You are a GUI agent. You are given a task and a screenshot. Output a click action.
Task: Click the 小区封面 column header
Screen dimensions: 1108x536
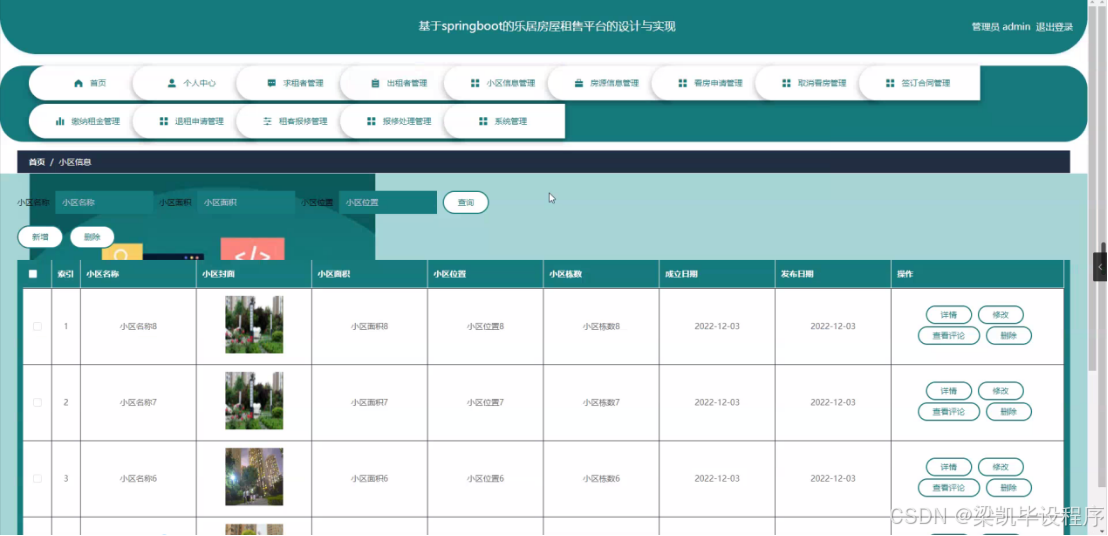click(254, 274)
